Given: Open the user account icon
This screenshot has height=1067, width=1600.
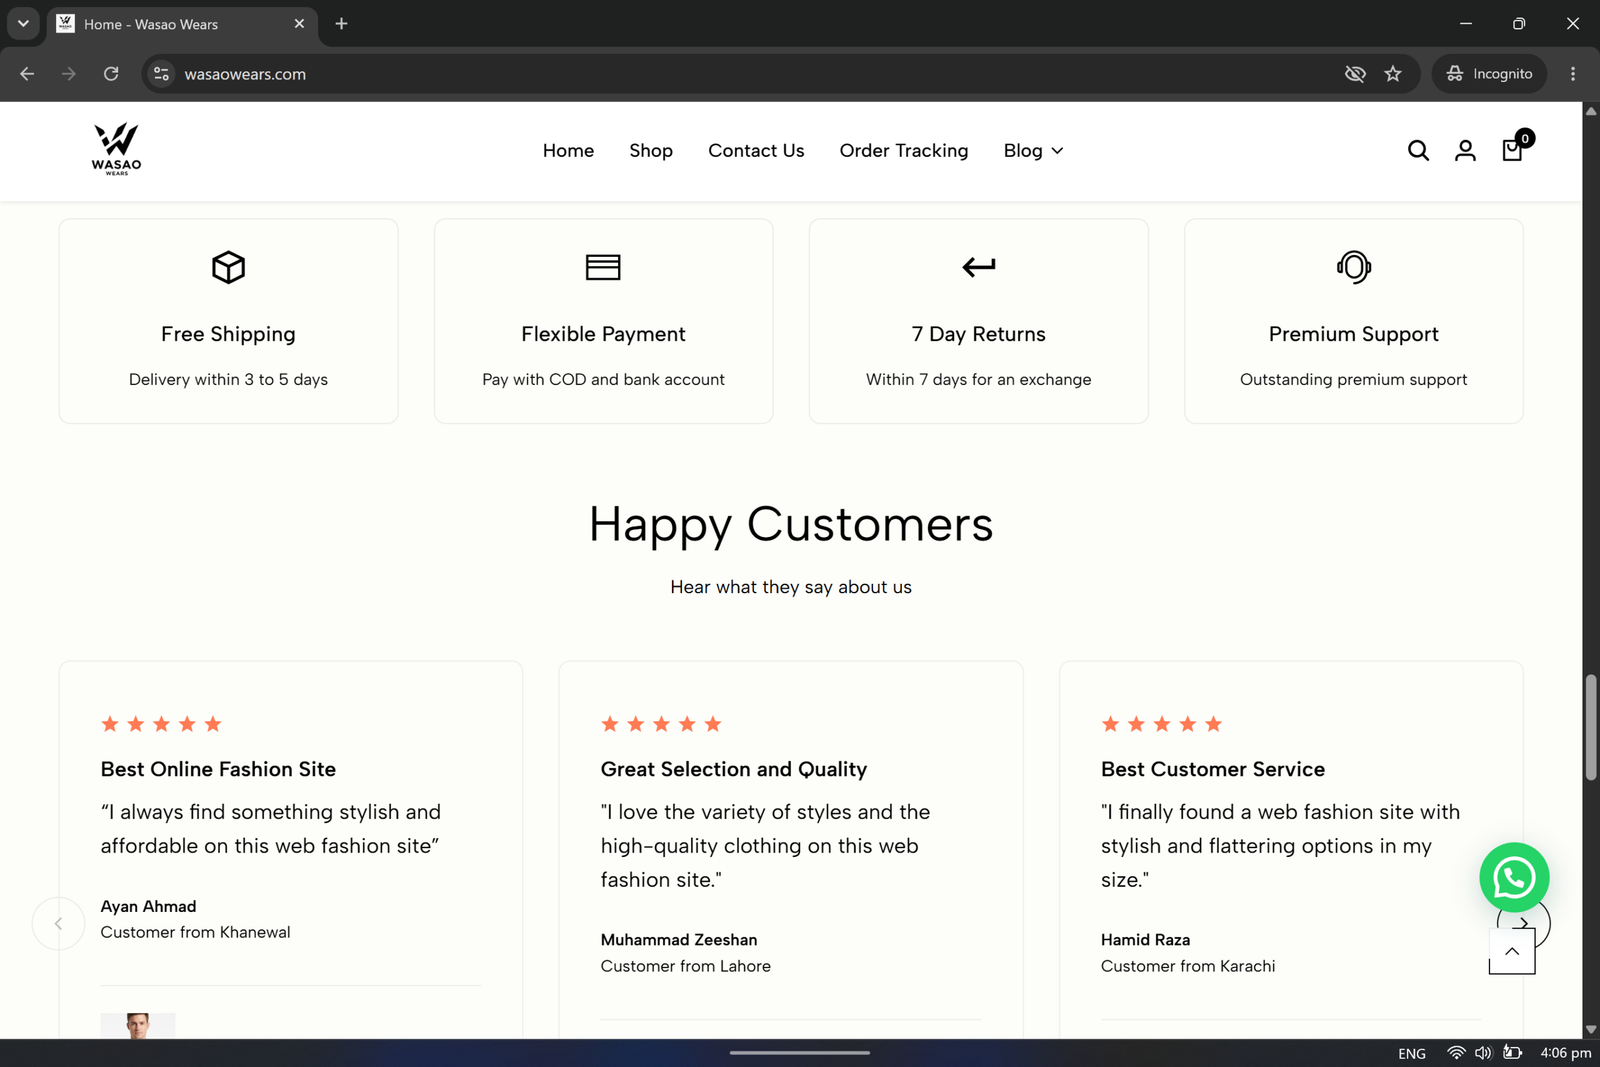Looking at the screenshot, I should click(x=1465, y=150).
